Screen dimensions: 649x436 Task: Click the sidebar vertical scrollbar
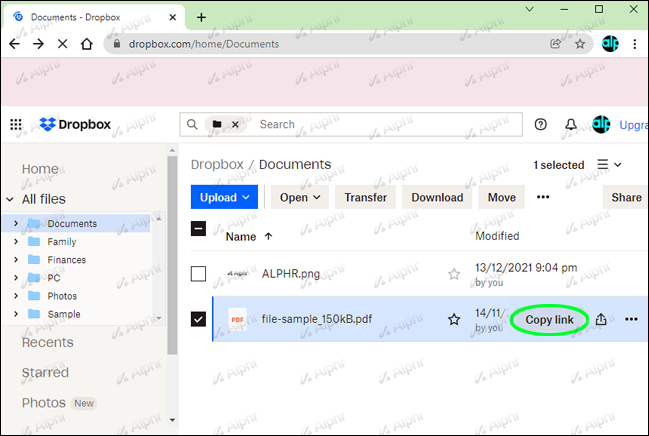(172, 255)
